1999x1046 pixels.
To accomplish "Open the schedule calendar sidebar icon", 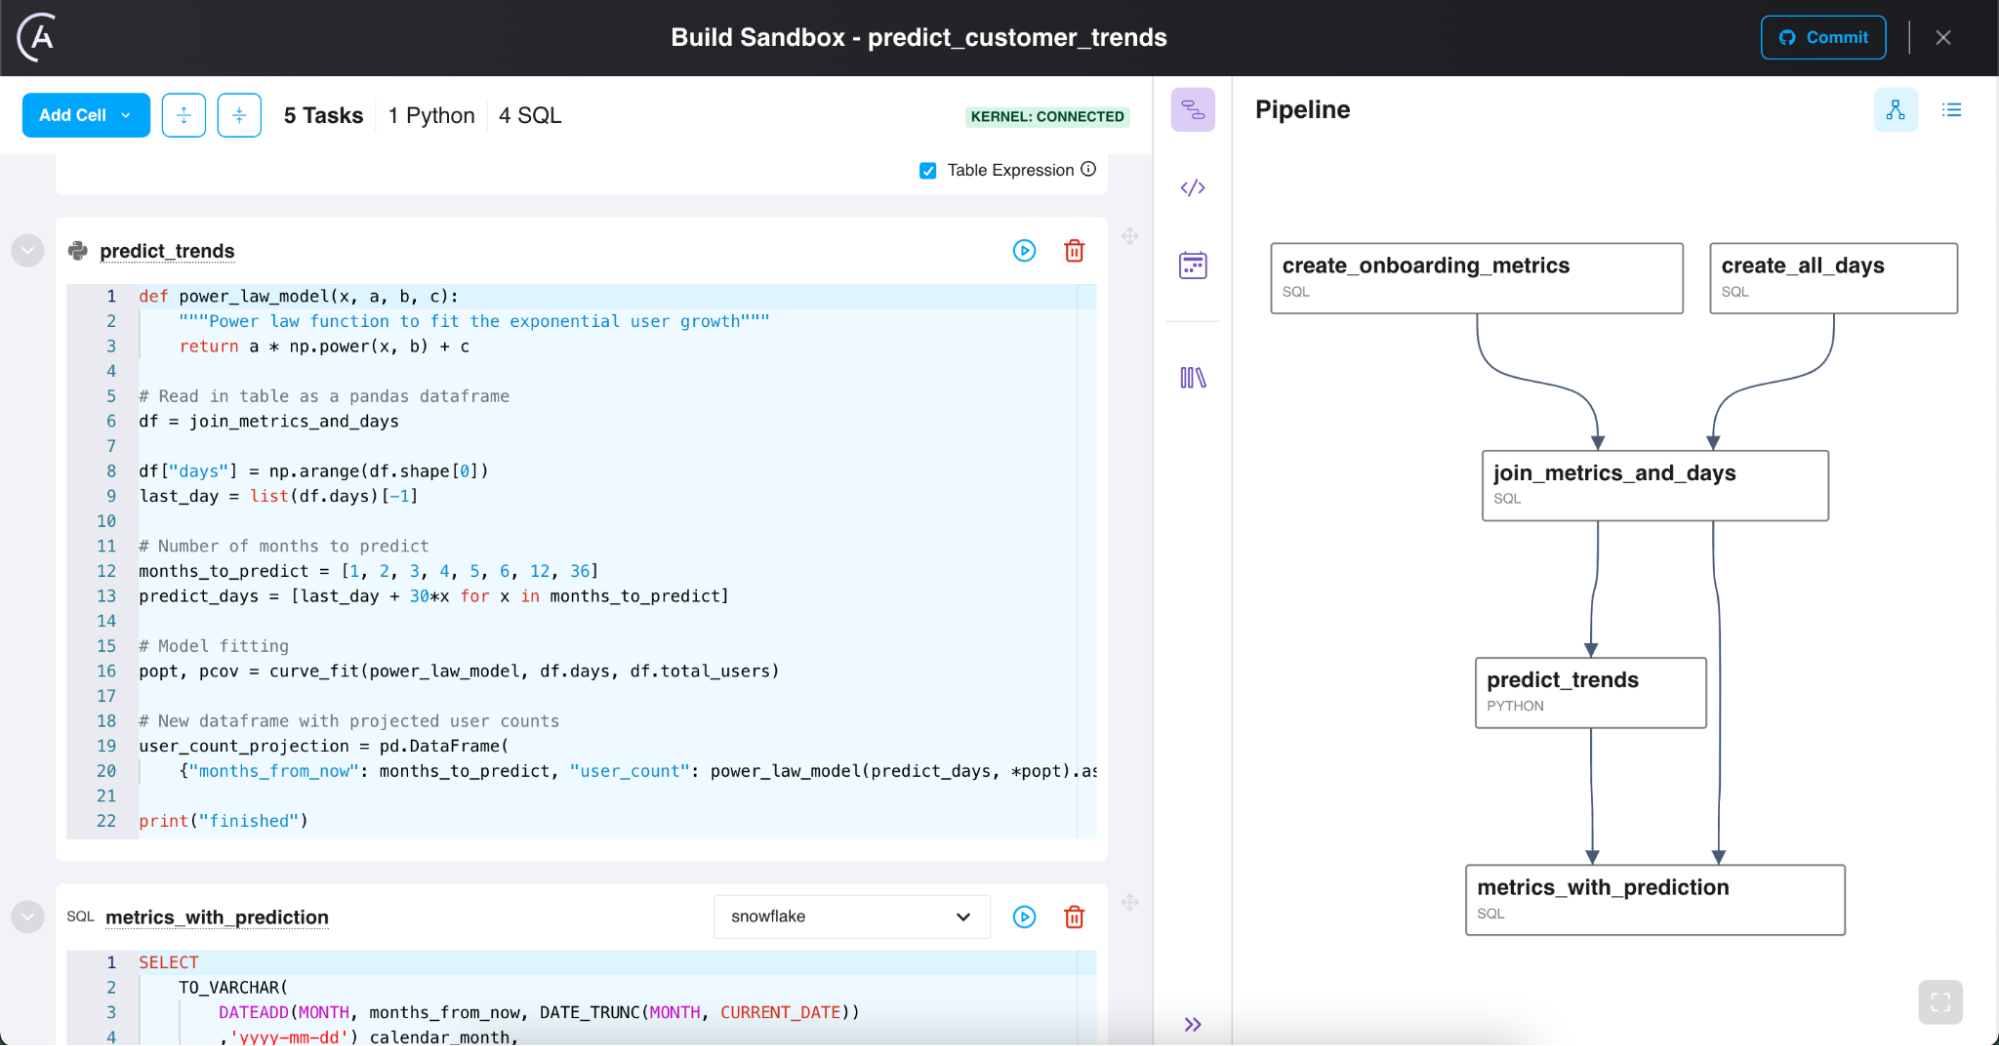I will point(1193,265).
